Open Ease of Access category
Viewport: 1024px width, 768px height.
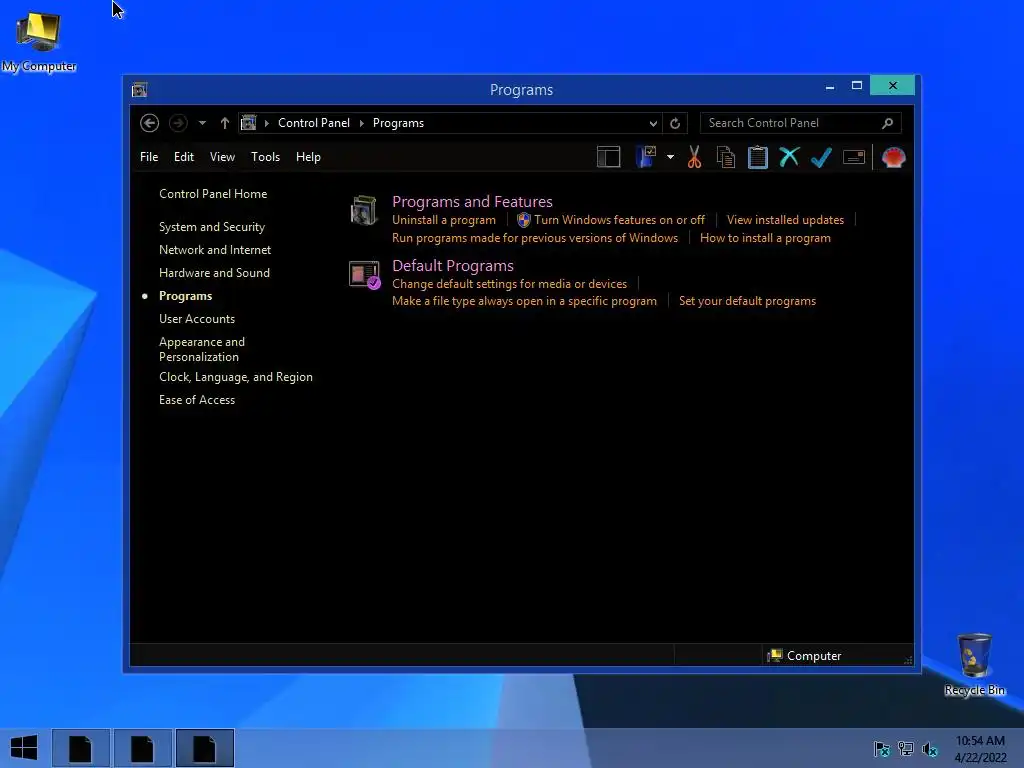[x=197, y=400]
